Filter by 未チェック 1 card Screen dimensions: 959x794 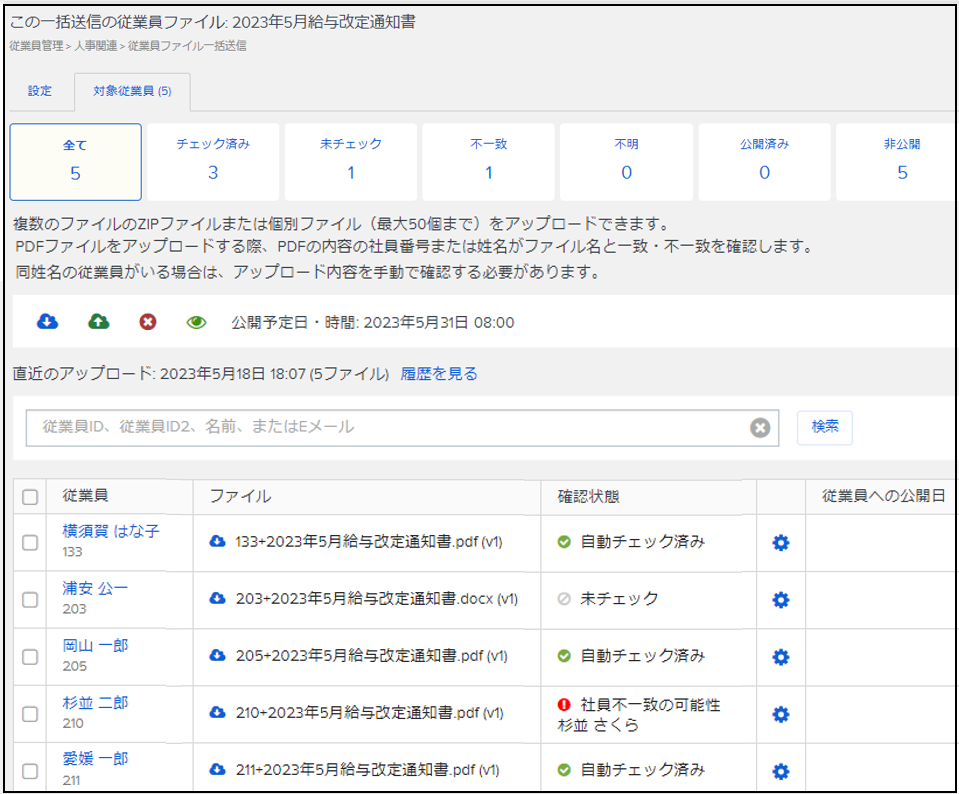coord(350,162)
